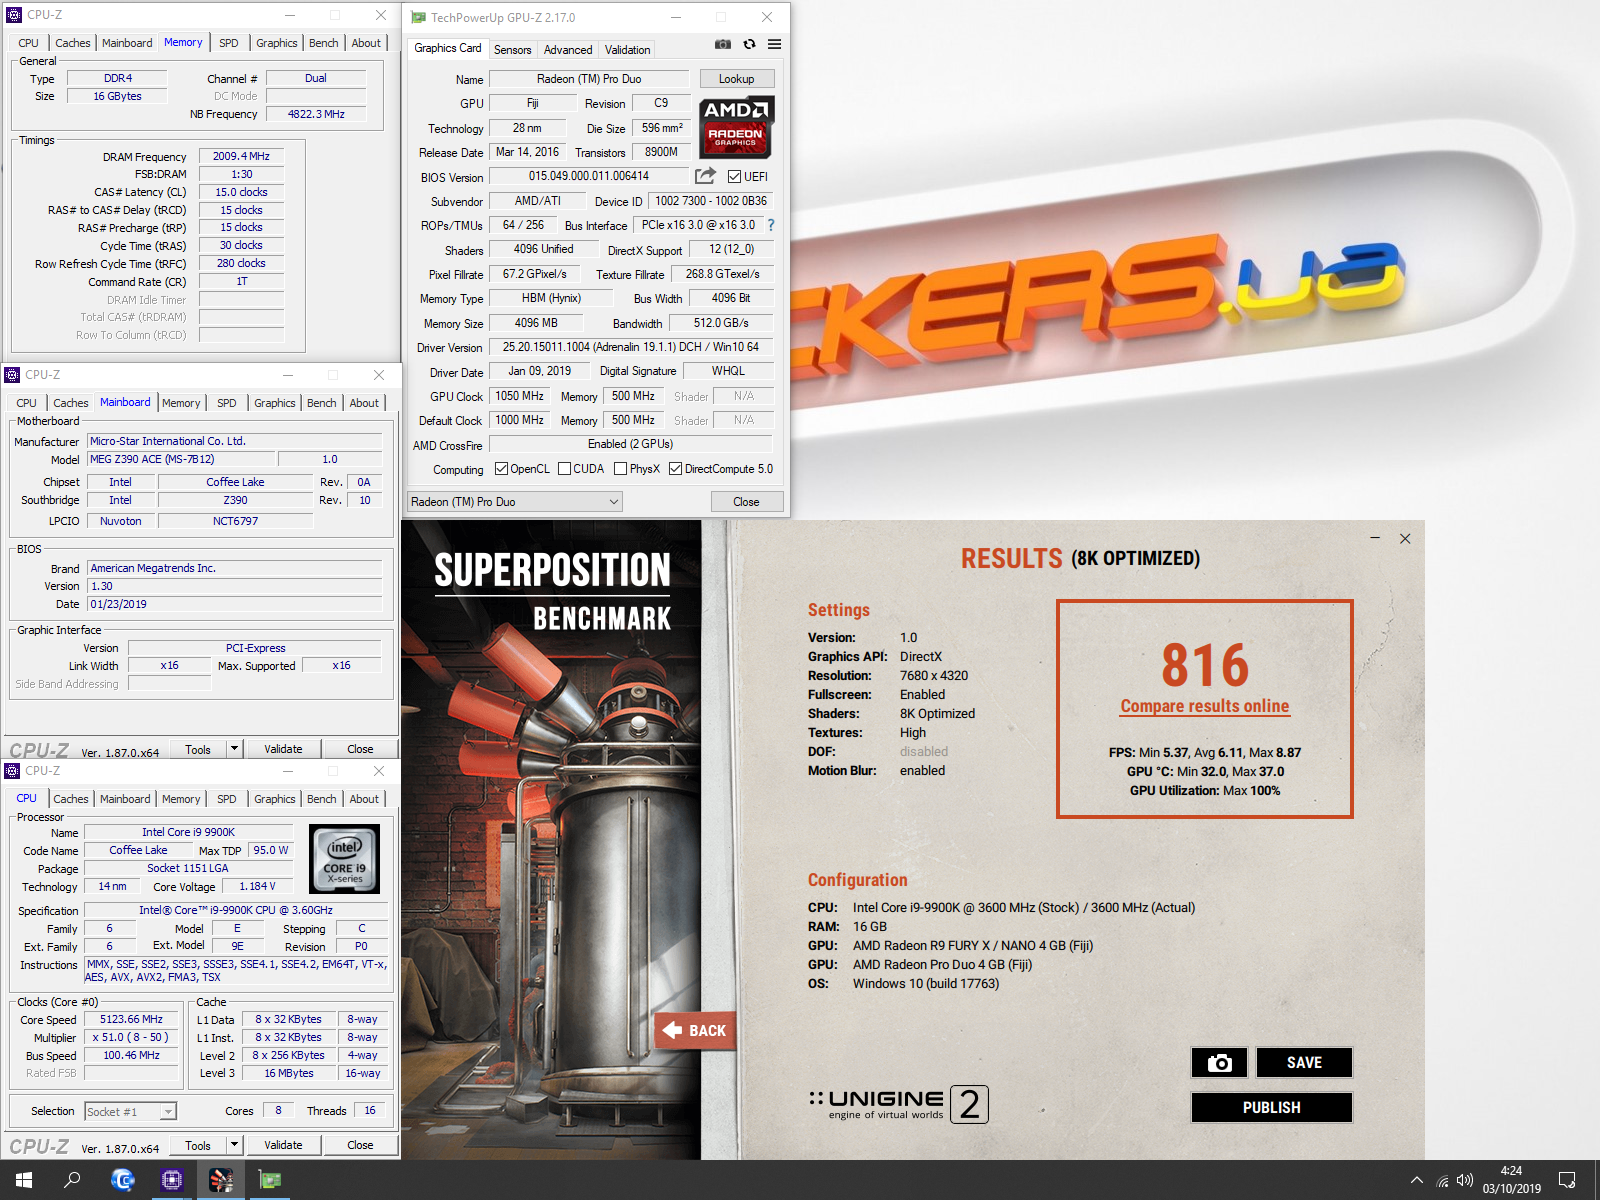
Task: Select the Superposition taskbar icon
Action: 221,1180
